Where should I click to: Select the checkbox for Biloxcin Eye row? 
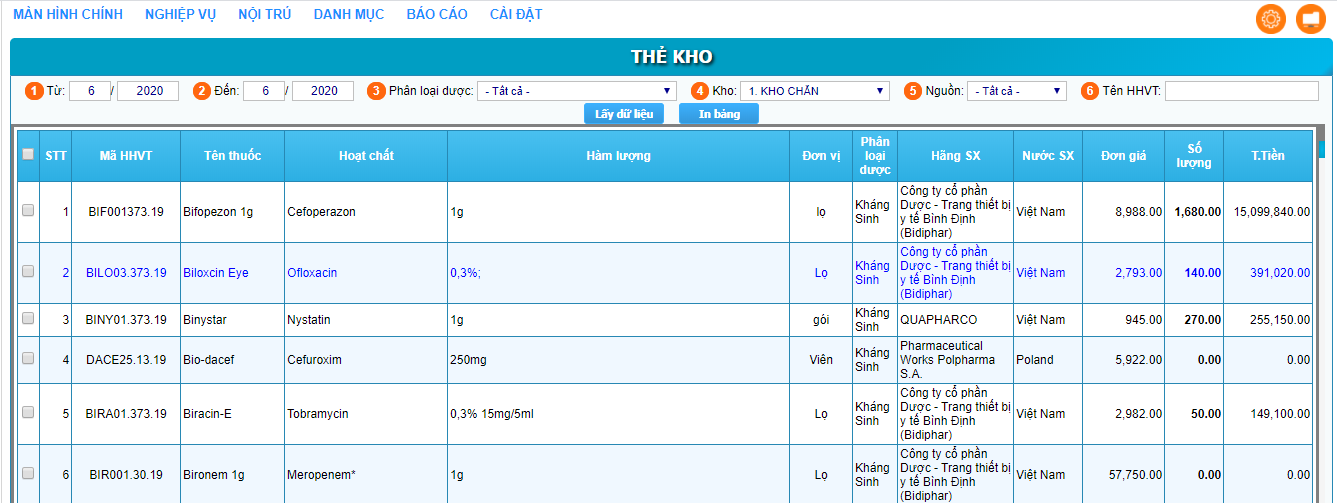click(28, 271)
